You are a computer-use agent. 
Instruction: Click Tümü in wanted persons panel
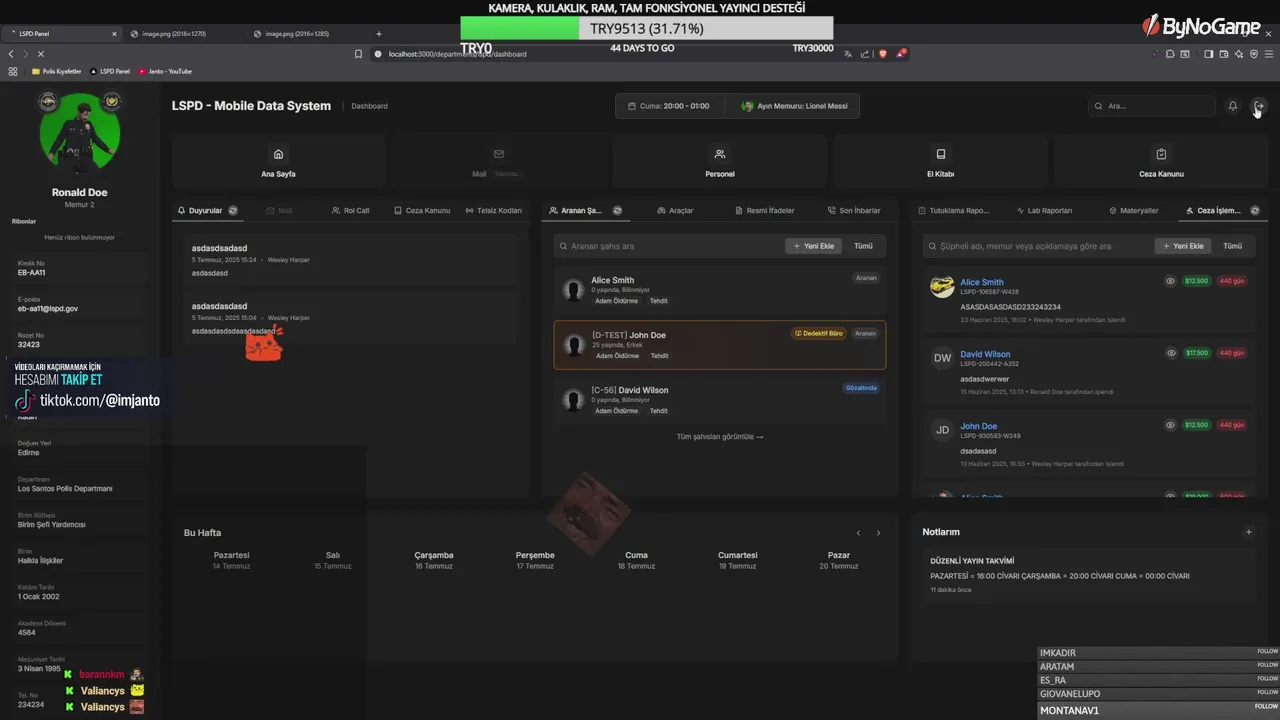pyautogui.click(x=863, y=246)
